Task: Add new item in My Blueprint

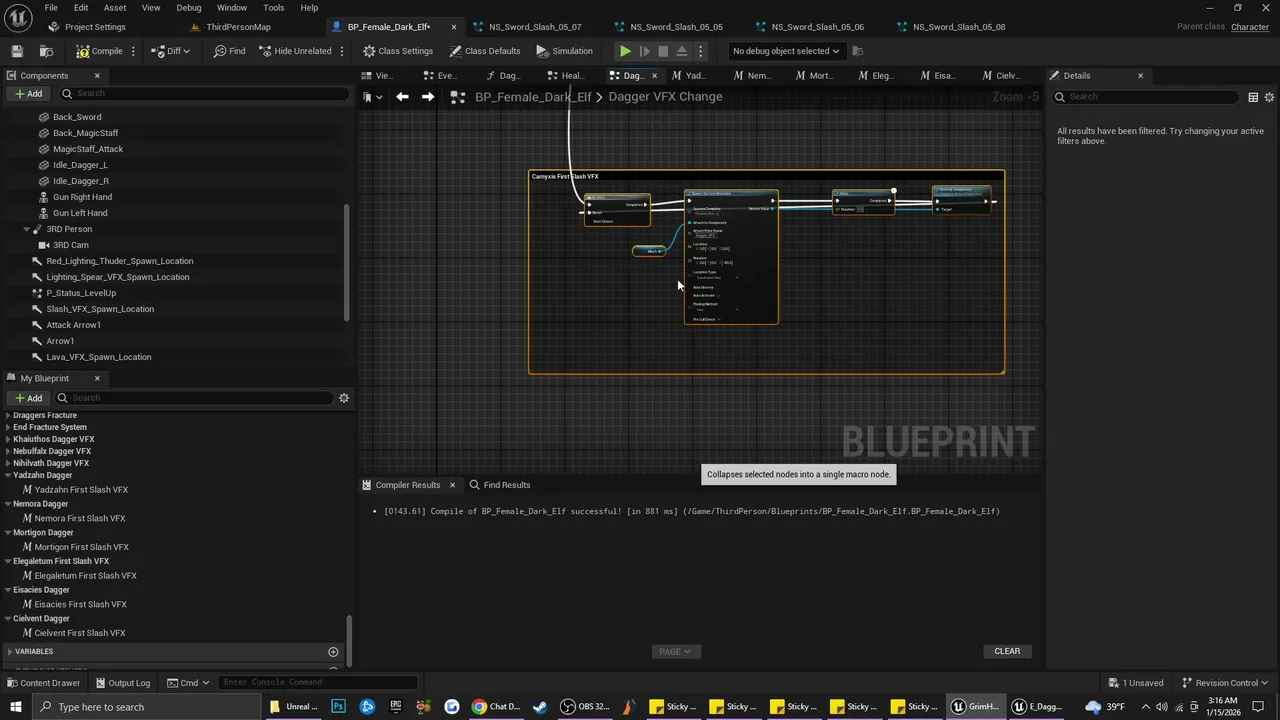Action: coord(28,398)
